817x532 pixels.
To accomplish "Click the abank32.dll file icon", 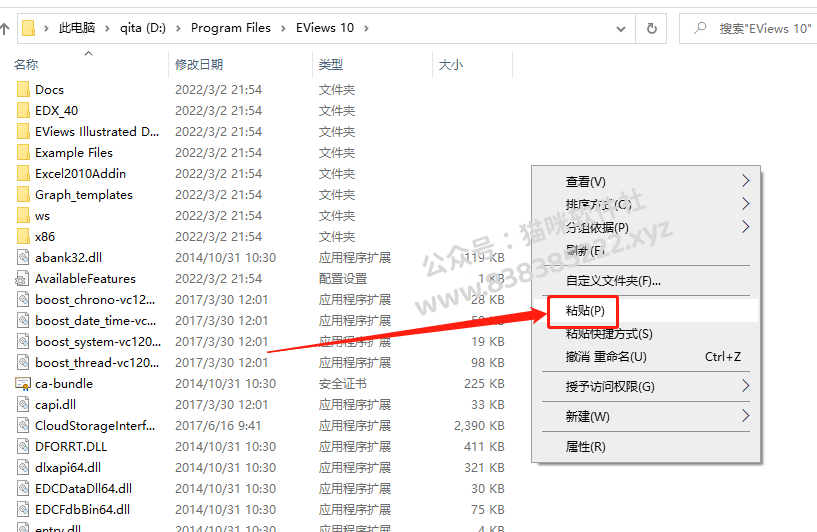I will [x=23, y=257].
